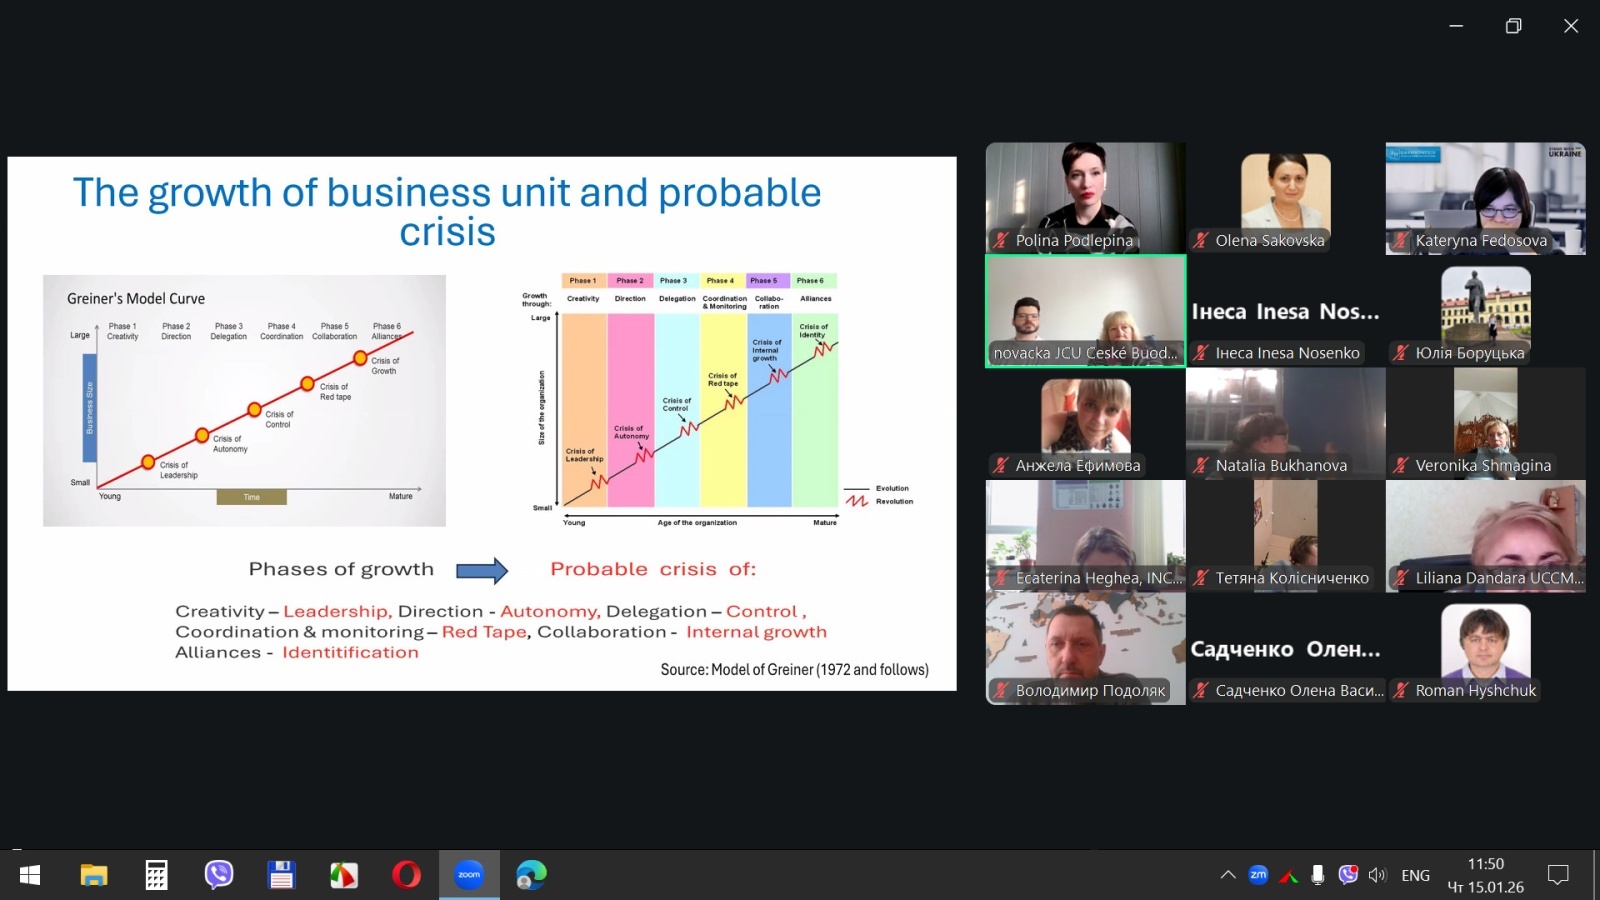Open the Windows Start menu
Image resolution: width=1600 pixels, height=900 pixels.
[x=30, y=875]
